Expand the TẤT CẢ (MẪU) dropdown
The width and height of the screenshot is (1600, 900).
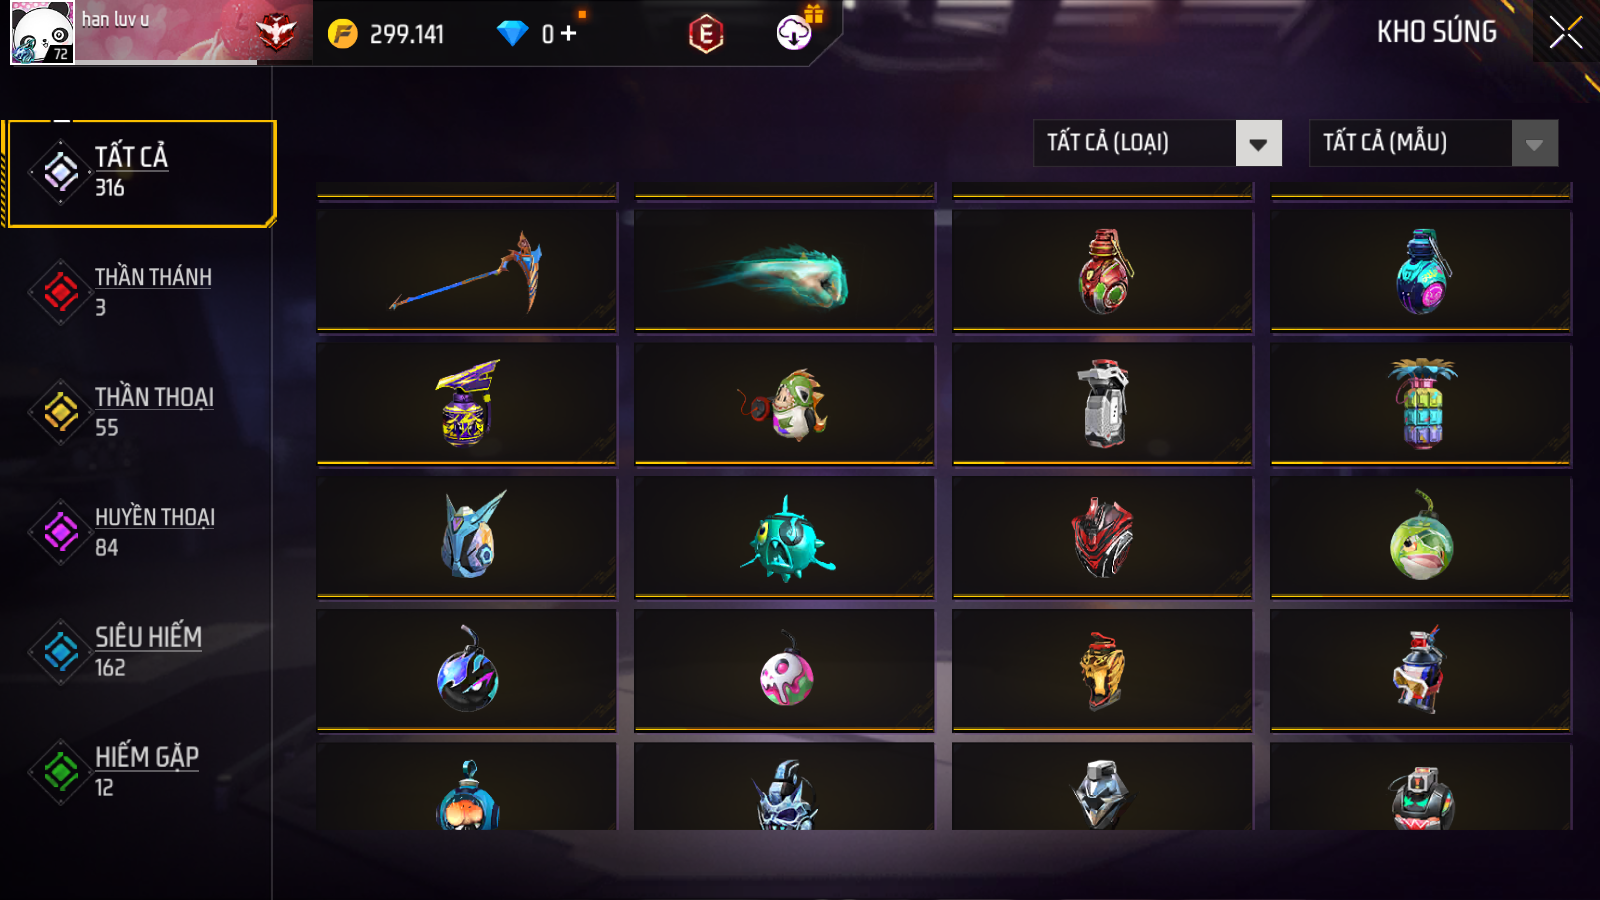click(1433, 143)
